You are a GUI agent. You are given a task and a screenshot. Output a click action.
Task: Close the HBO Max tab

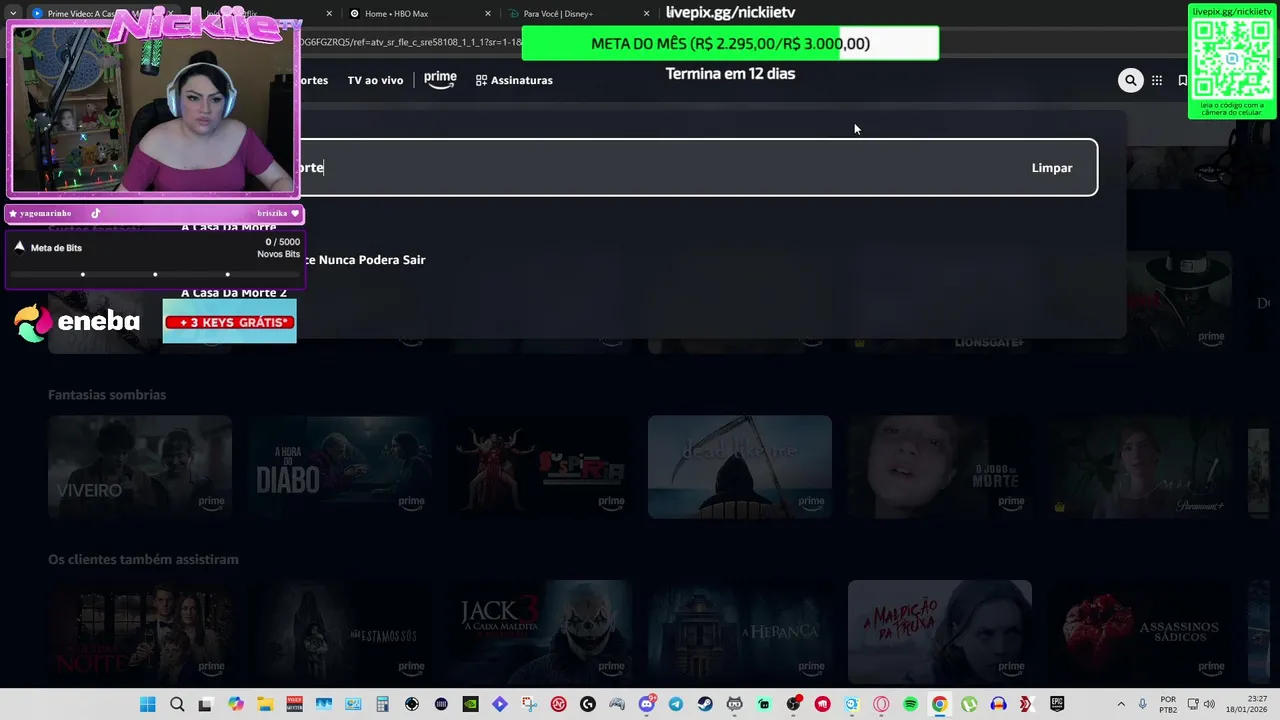coord(488,13)
